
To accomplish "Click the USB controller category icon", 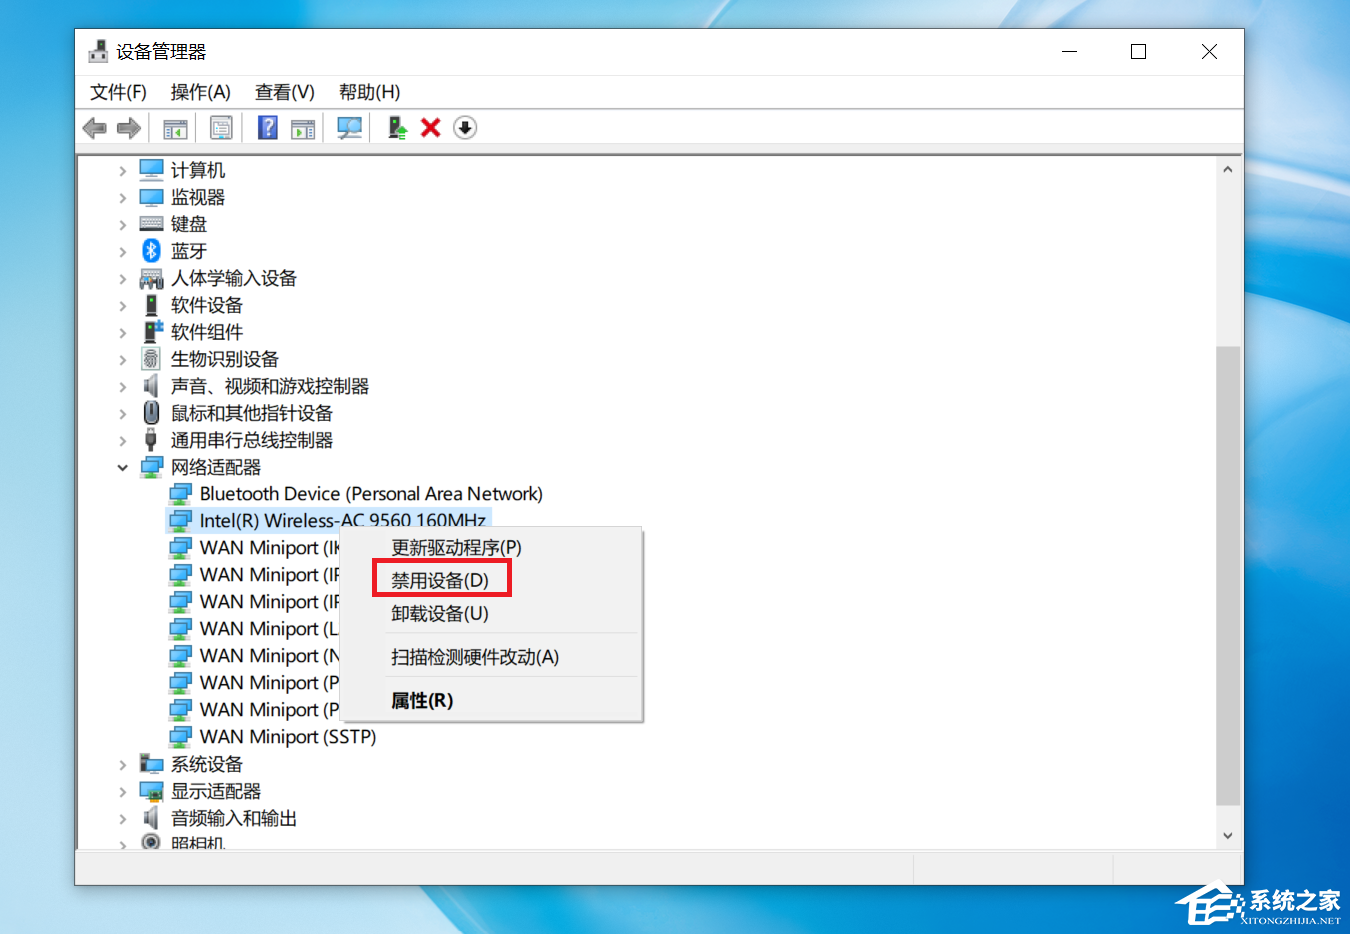I will pyautogui.click(x=151, y=440).
